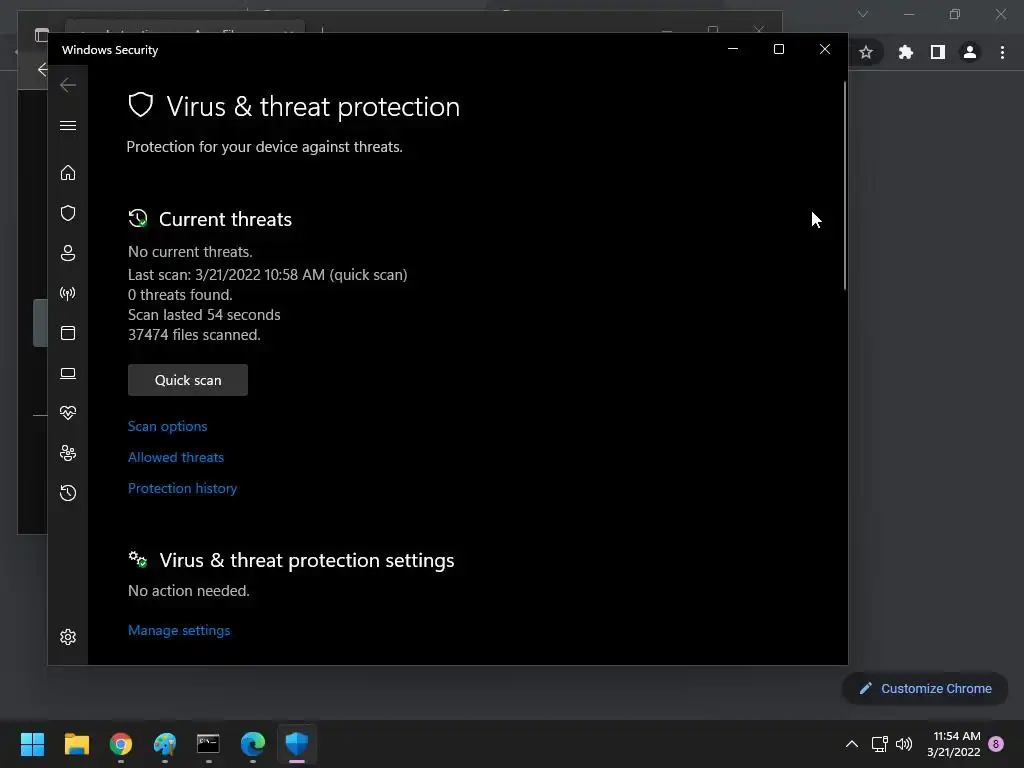Click Customize Chrome button
This screenshot has width=1024, height=768.
pyautogui.click(x=925, y=688)
